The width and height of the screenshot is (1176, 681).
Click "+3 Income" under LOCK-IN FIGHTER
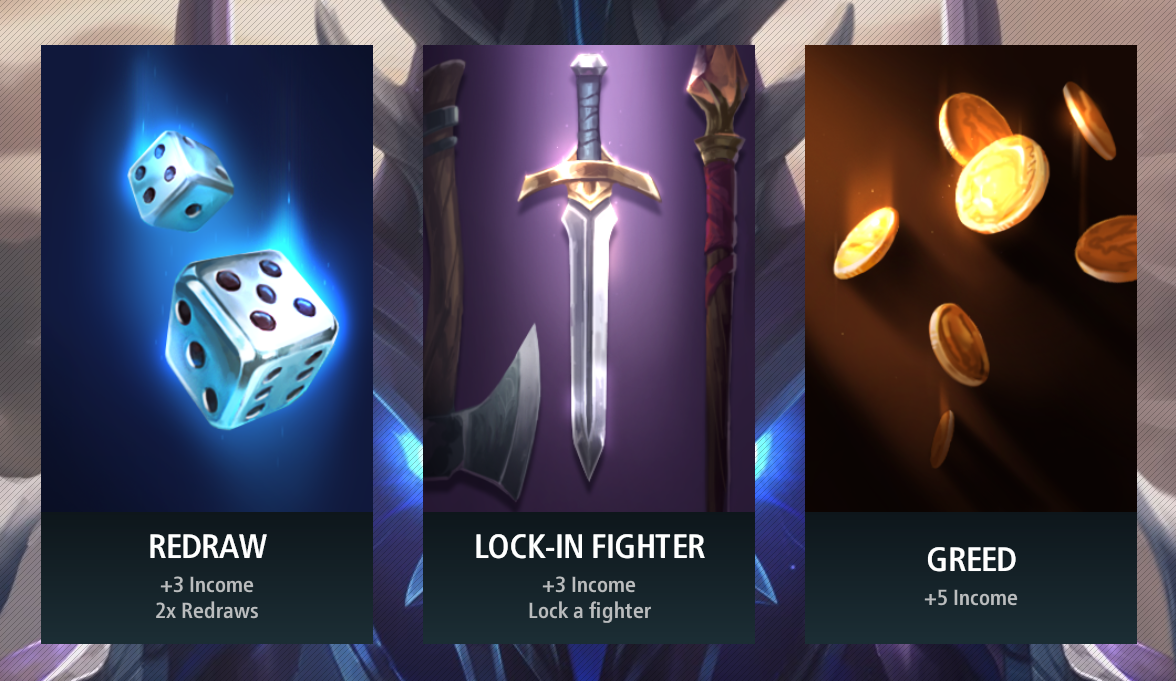[589, 584]
